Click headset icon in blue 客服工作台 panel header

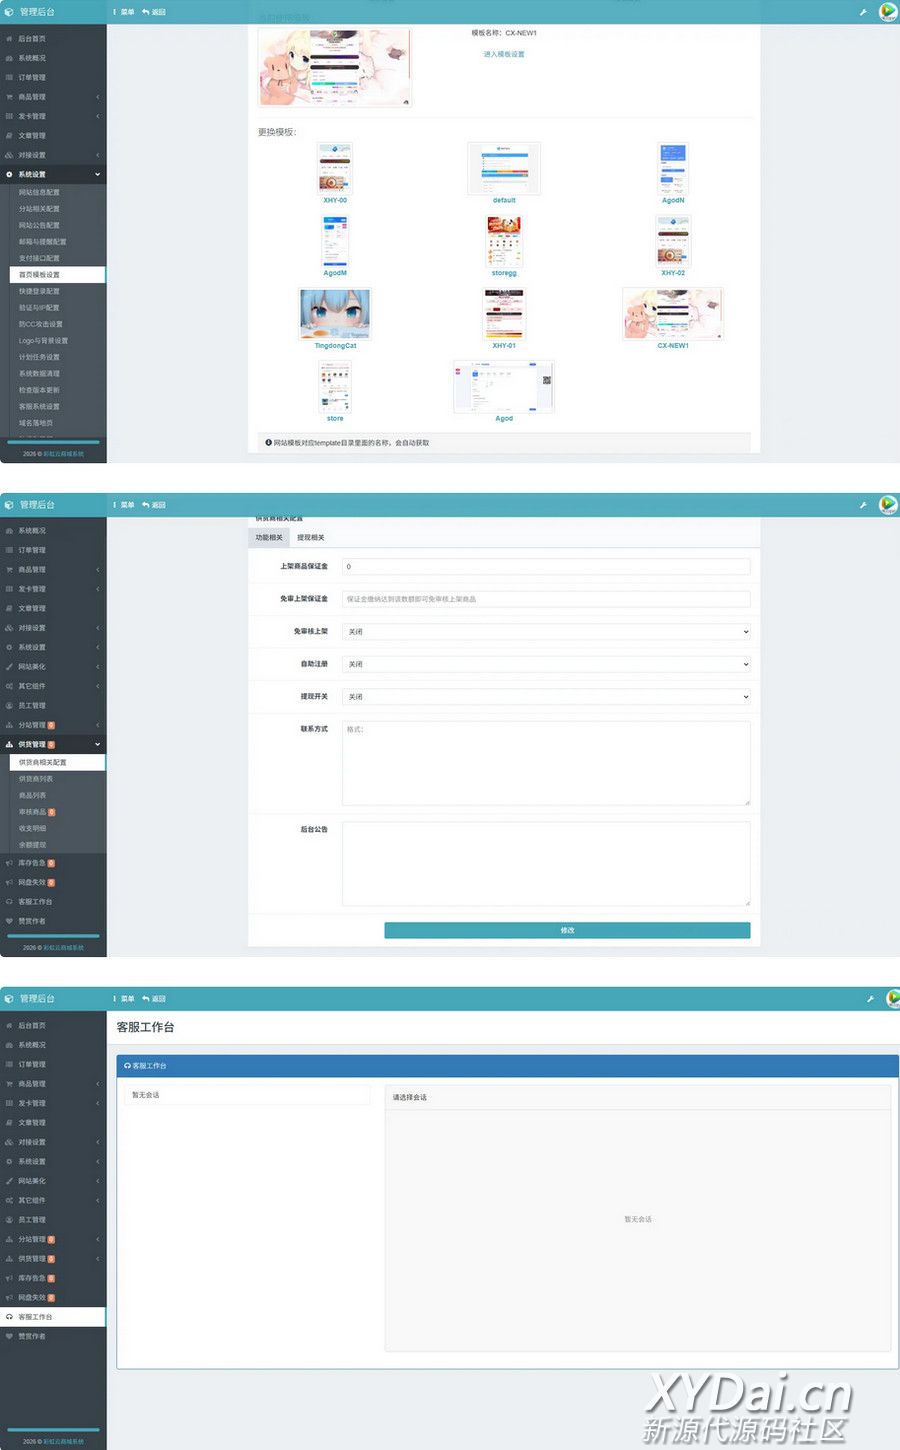click(x=127, y=1066)
